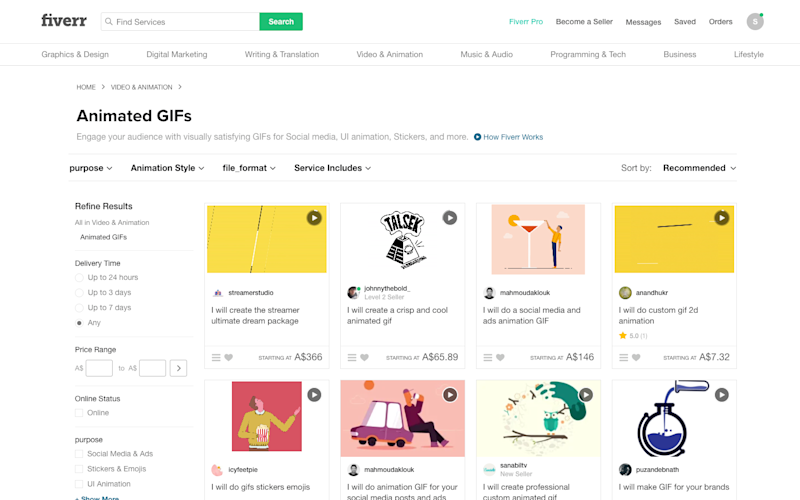The height and width of the screenshot is (500, 800).
Task: Open Programming & Tech category
Action: pyautogui.click(x=588, y=54)
